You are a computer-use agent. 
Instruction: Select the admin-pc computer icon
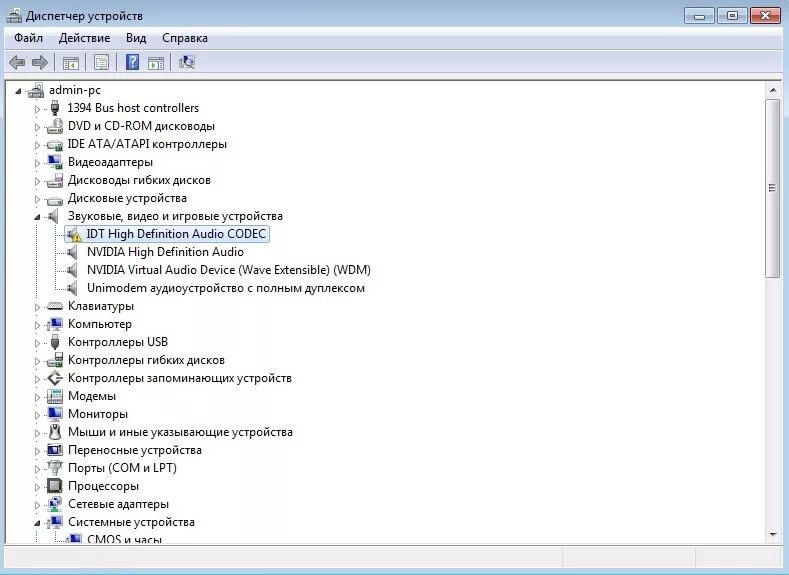tap(36, 91)
